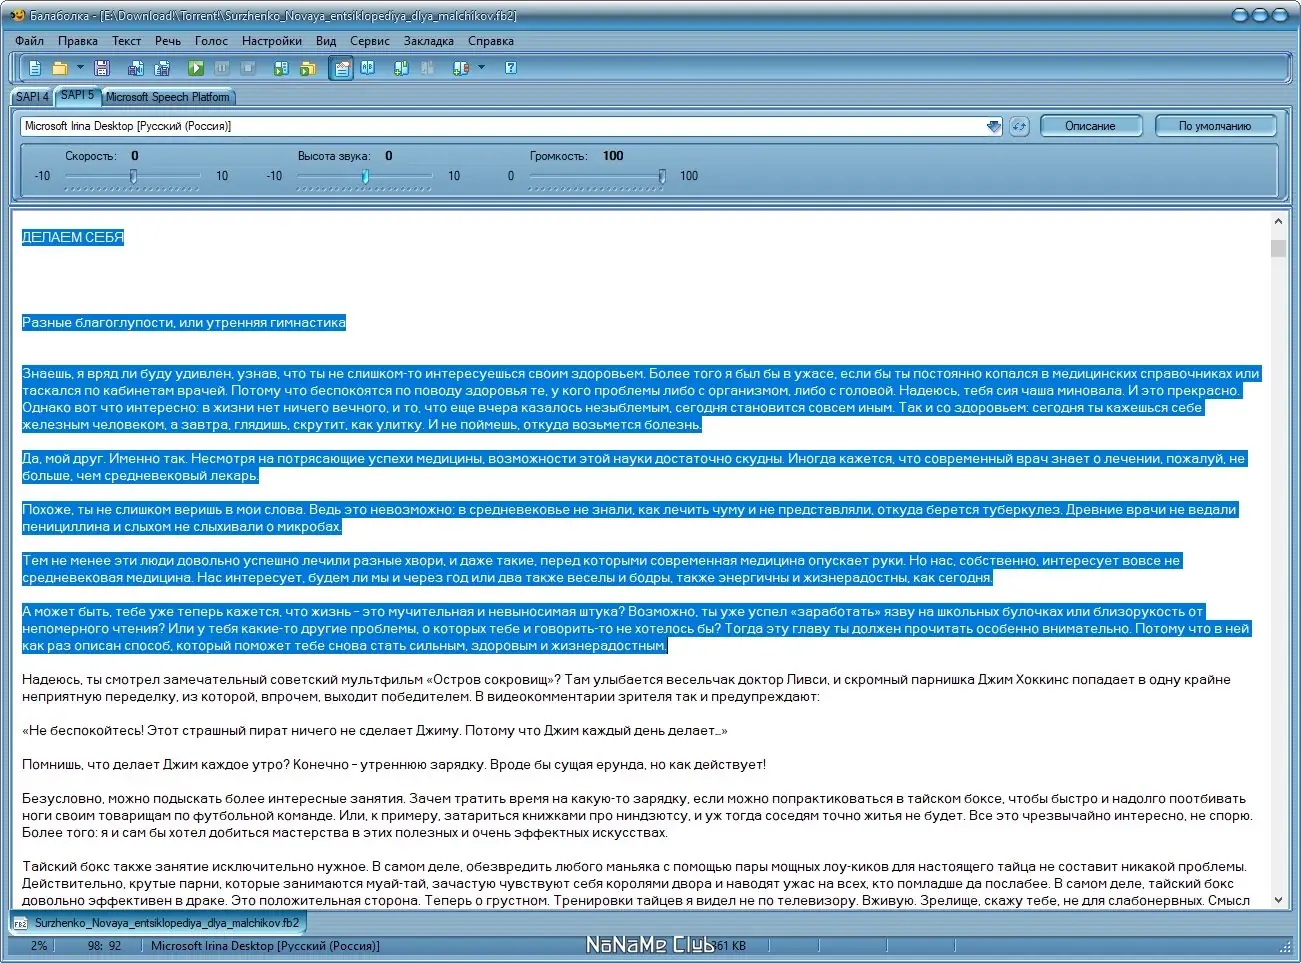
Task: Click the Balabolka app icon in title bar
Action: (x=18, y=15)
